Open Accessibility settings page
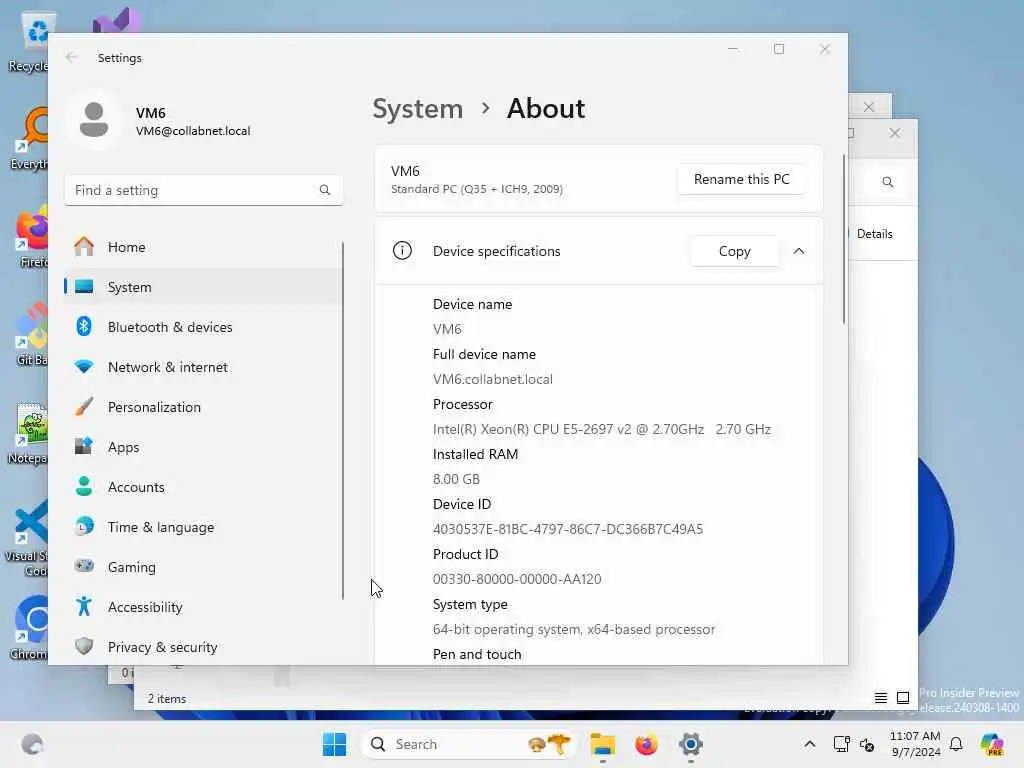Image resolution: width=1024 pixels, height=768 pixels. 202,607
